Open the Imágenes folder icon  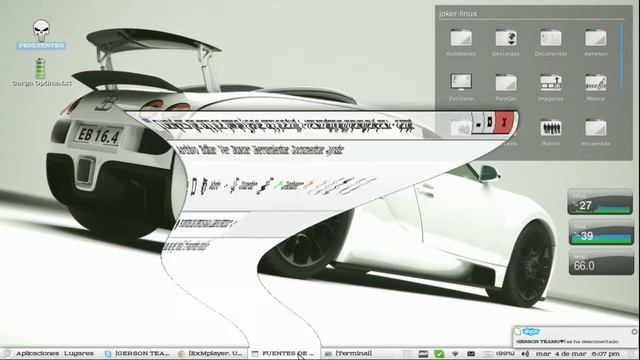(551, 87)
